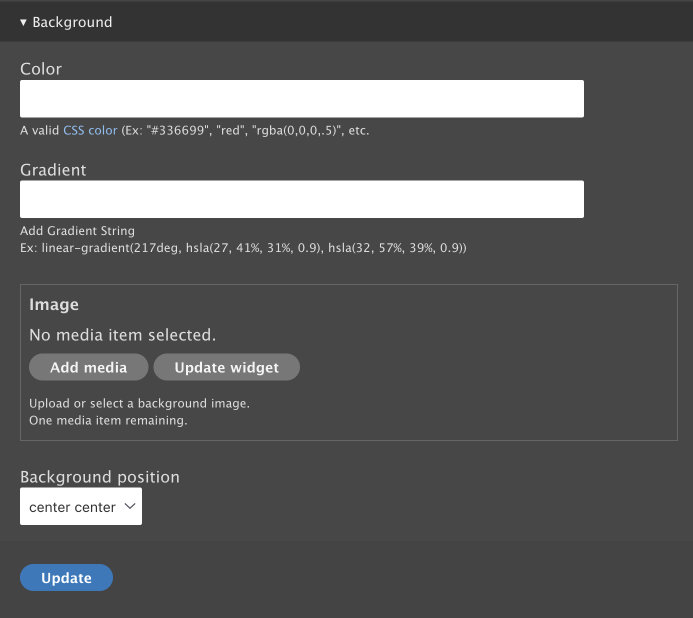Click the Background section header title
The image size is (693, 618).
point(72,22)
